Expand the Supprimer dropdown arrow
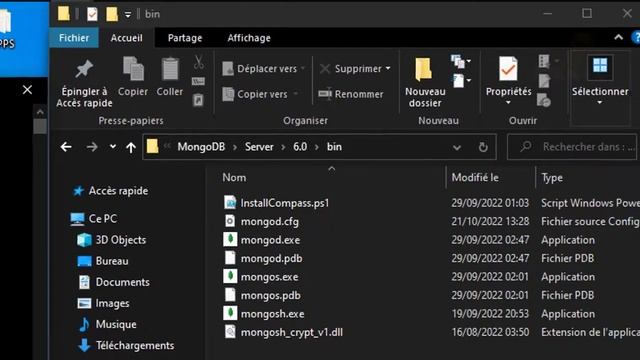Viewport: 640px width, 360px height. pyautogui.click(x=388, y=69)
